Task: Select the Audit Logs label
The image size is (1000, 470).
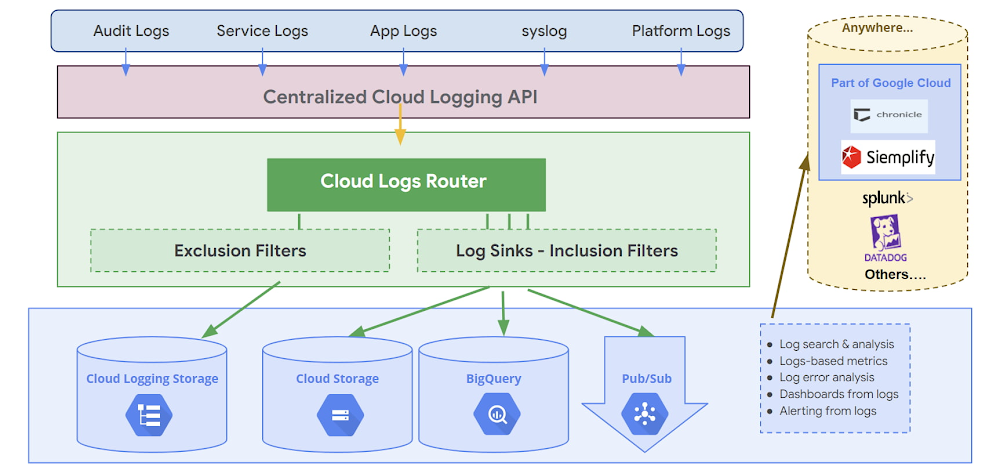Action: [x=131, y=31]
